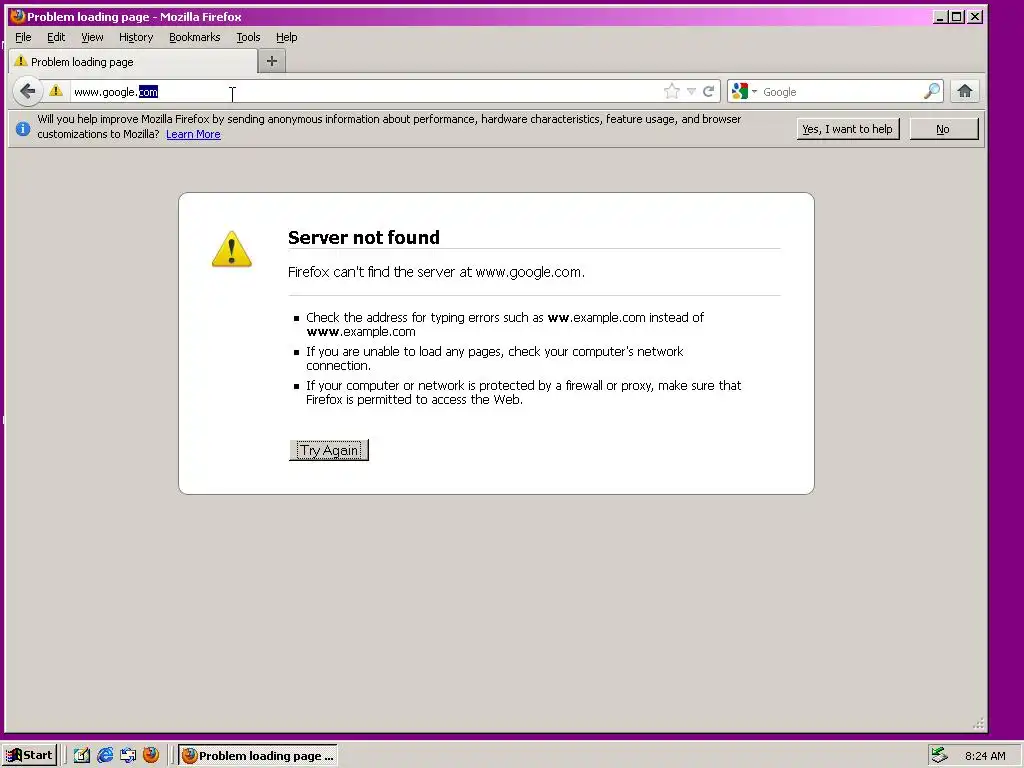Decline telemetry with the No button
The height and width of the screenshot is (768, 1024).
click(943, 129)
